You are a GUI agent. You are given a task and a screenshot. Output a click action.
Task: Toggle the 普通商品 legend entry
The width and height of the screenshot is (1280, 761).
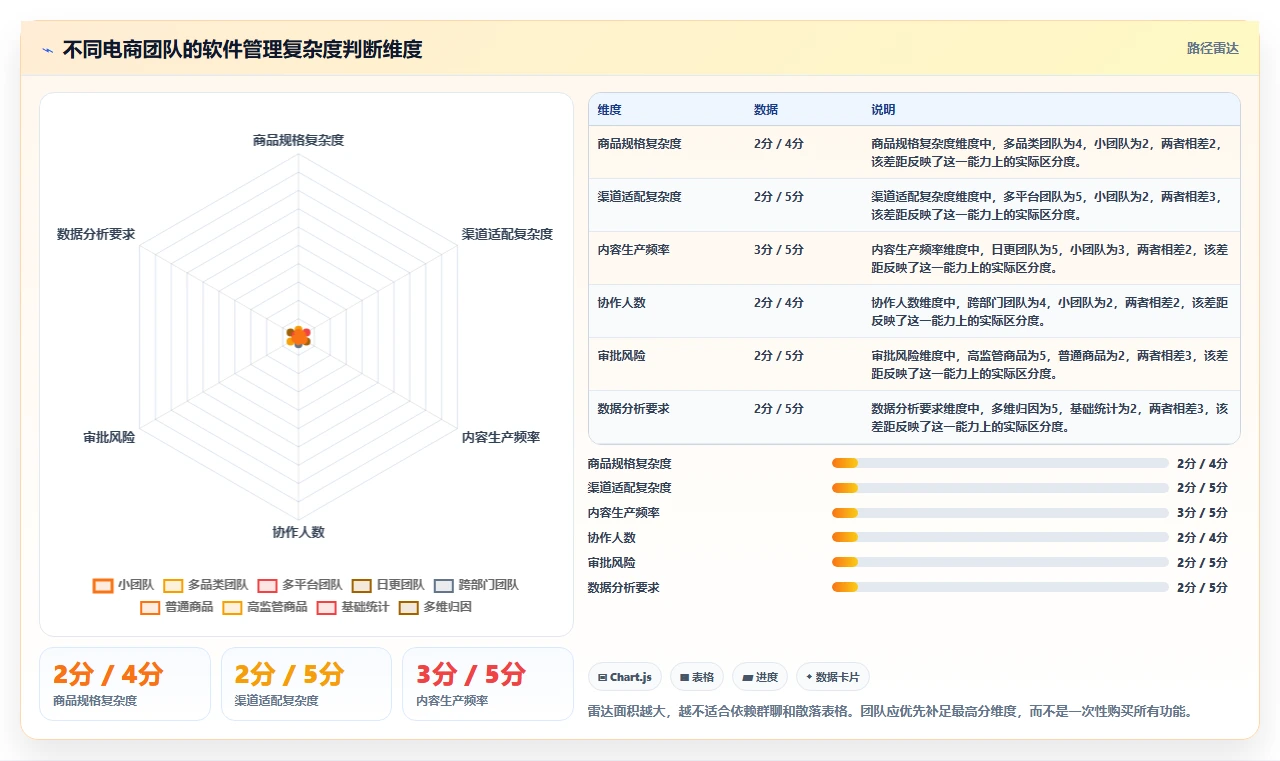tap(176, 607)
